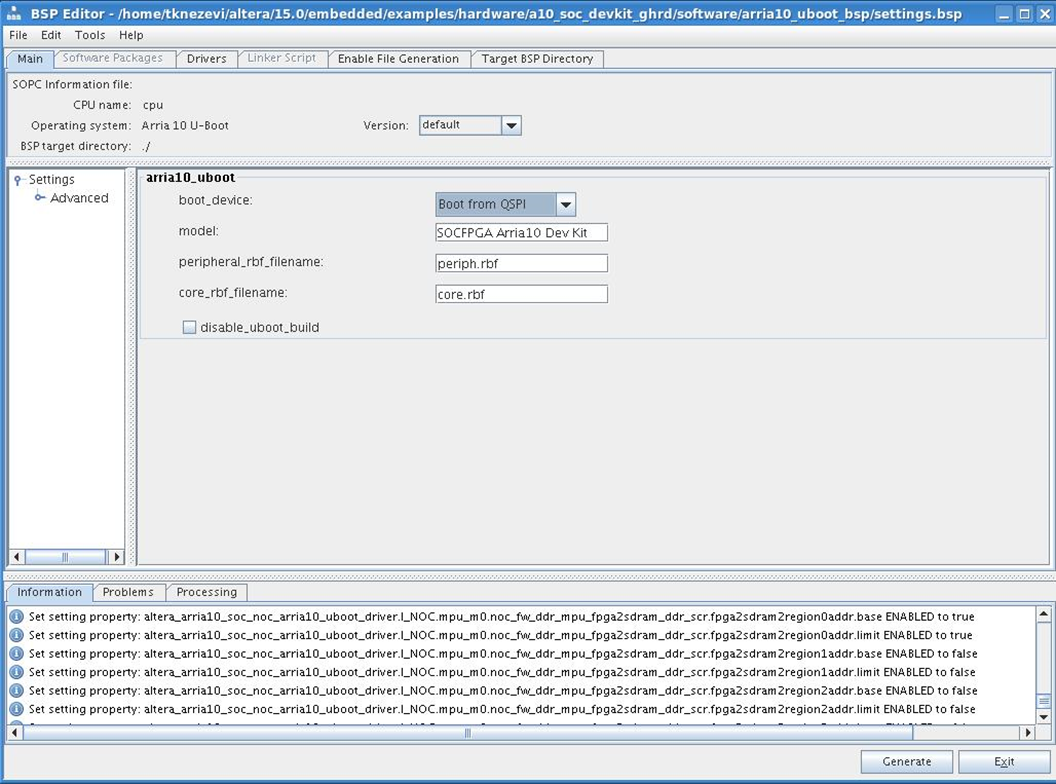Click the log horizontal scroll left arrow

[15, 732]
